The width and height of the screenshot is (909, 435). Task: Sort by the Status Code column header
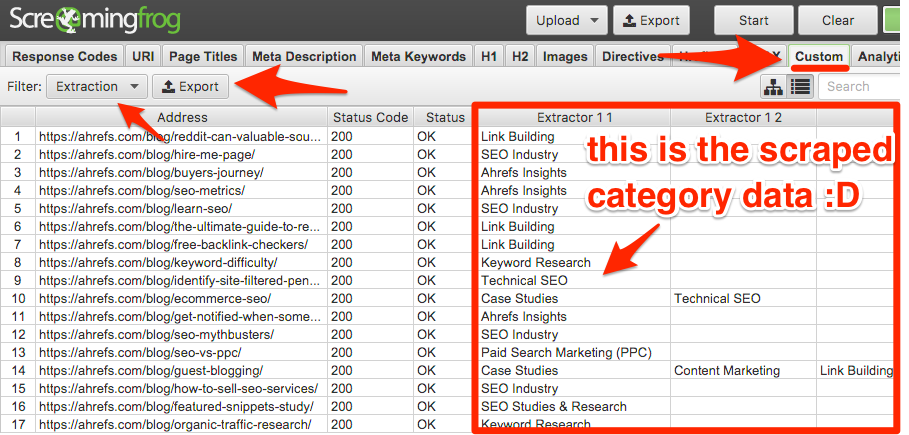tap(371, 117)
